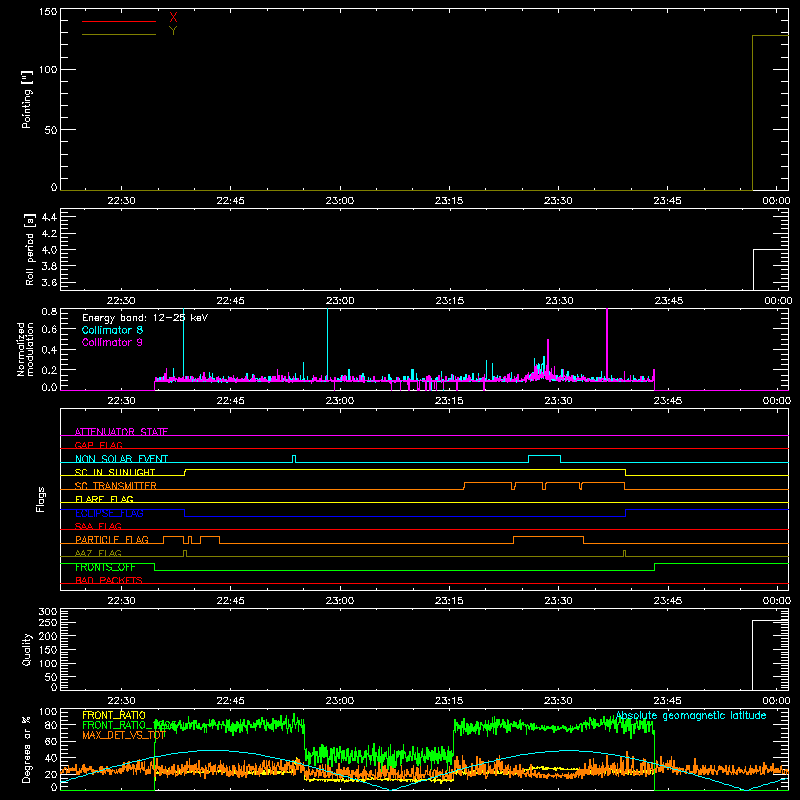Click the "Flags" vertical axis title
The width and height of the screenshot is (800, 800).
[x=41, y=499]
